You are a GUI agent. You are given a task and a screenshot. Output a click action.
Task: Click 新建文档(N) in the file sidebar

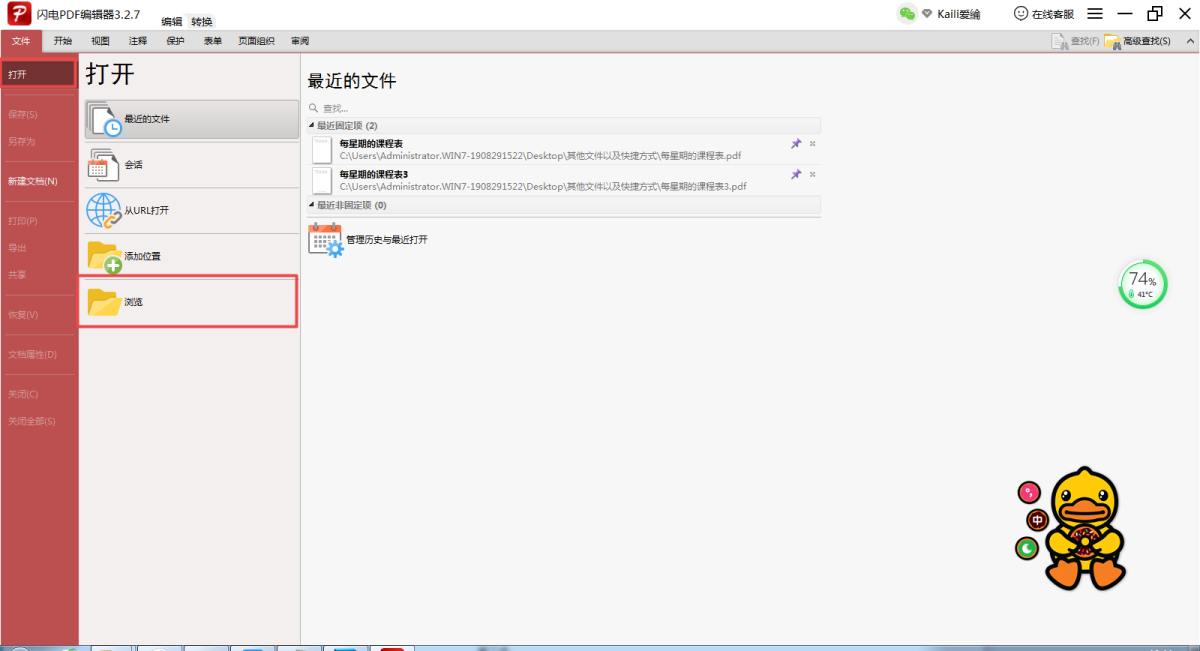[x=33, y=181]
